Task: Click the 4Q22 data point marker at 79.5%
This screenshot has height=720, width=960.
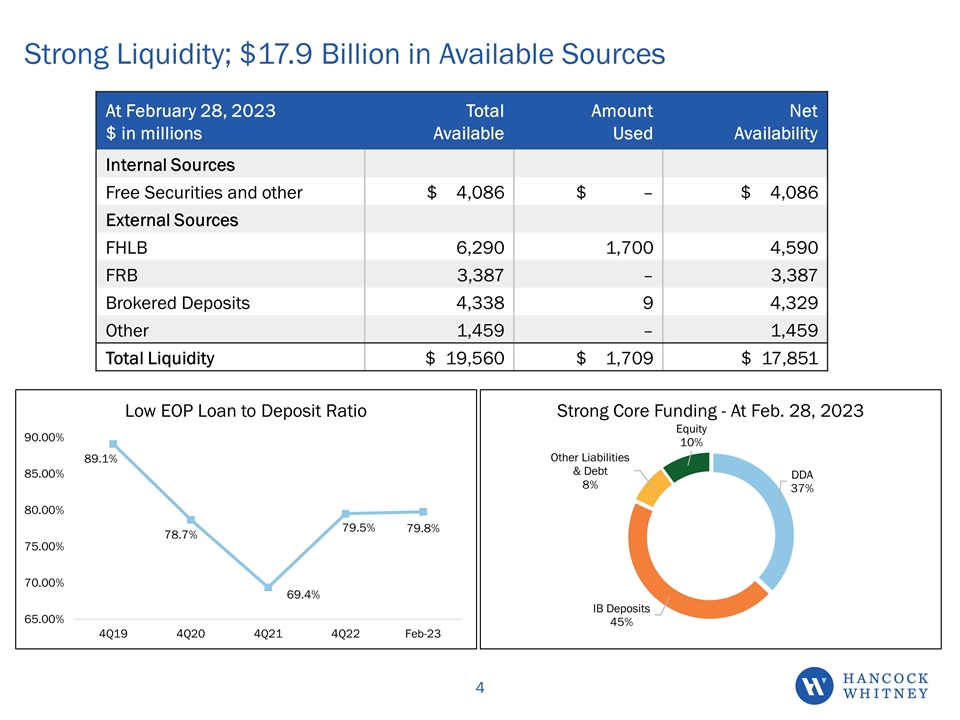Action: [345, 514]
